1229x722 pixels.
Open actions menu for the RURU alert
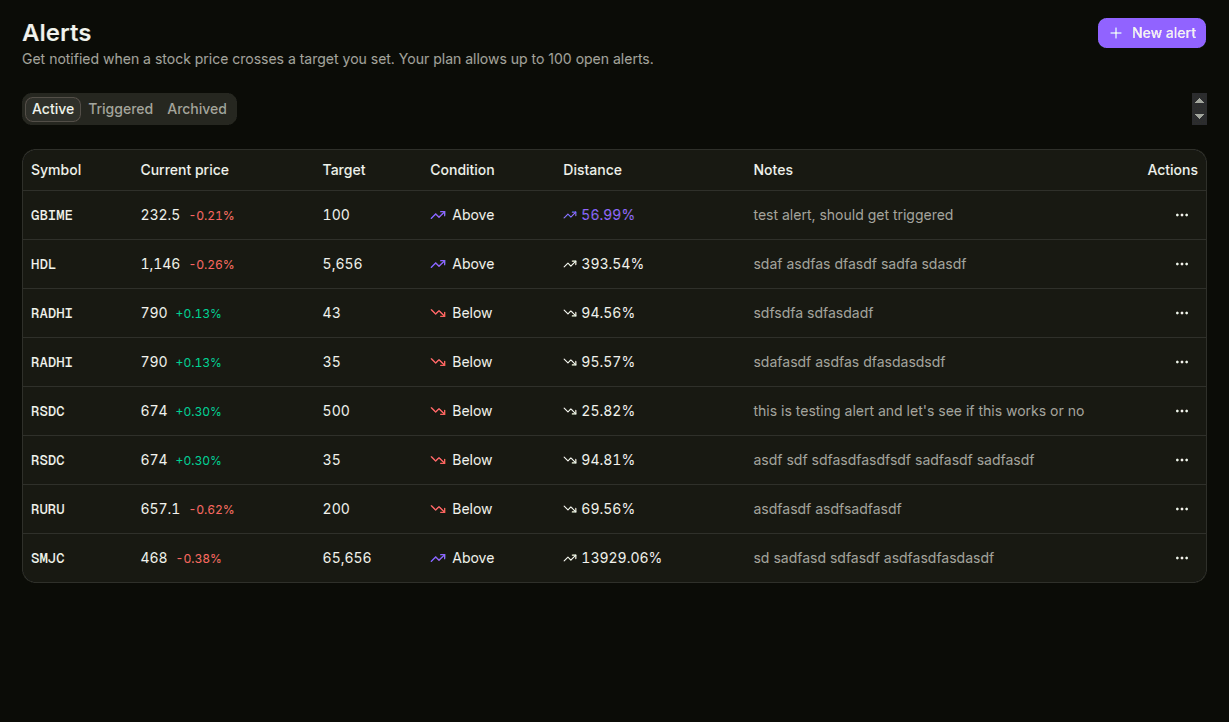click(1182, 509)
